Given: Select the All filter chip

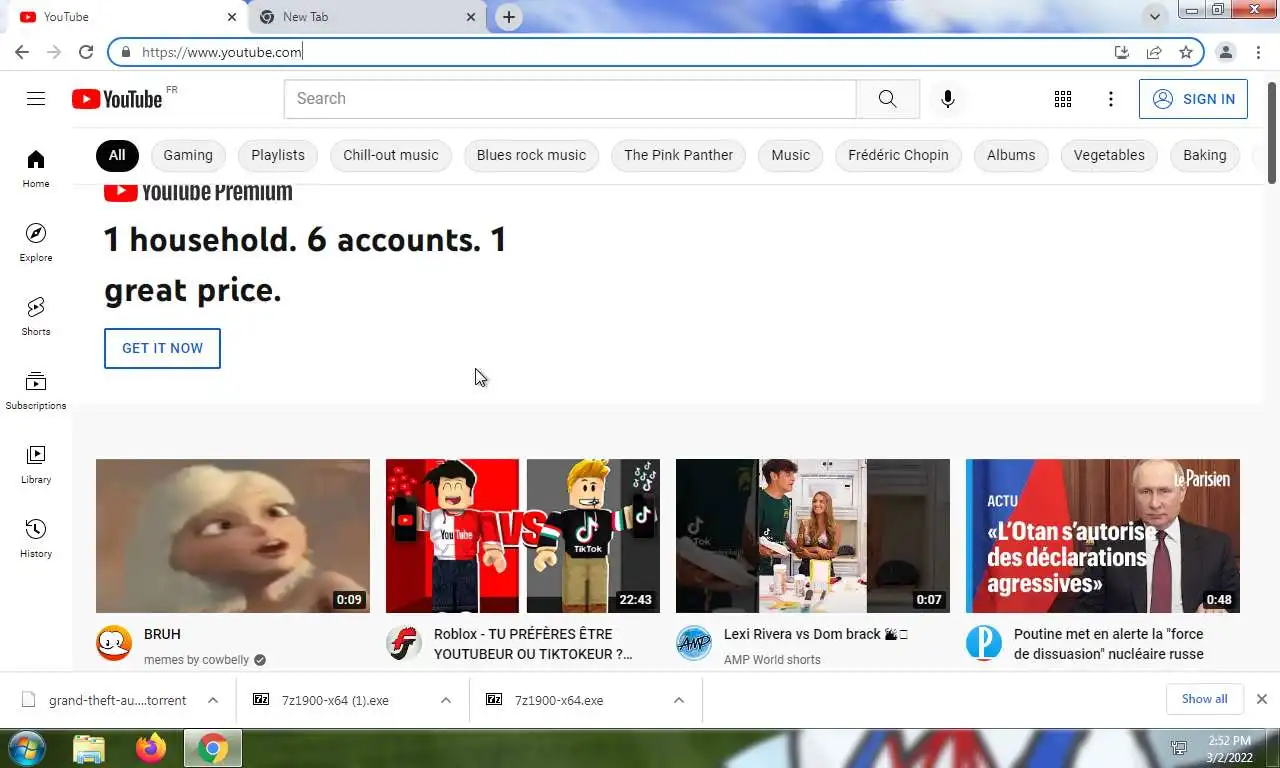Looking at the screenshot, I should pos(117,155).
